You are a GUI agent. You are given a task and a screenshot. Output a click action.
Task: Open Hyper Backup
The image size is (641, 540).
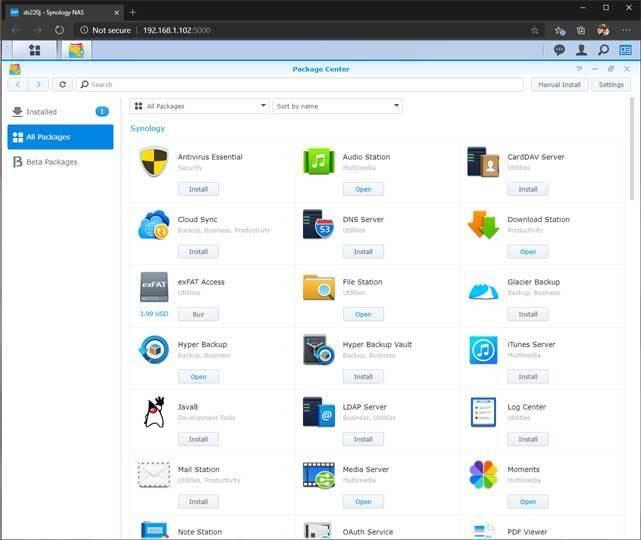pyautogui.click(x=198, y=377)
